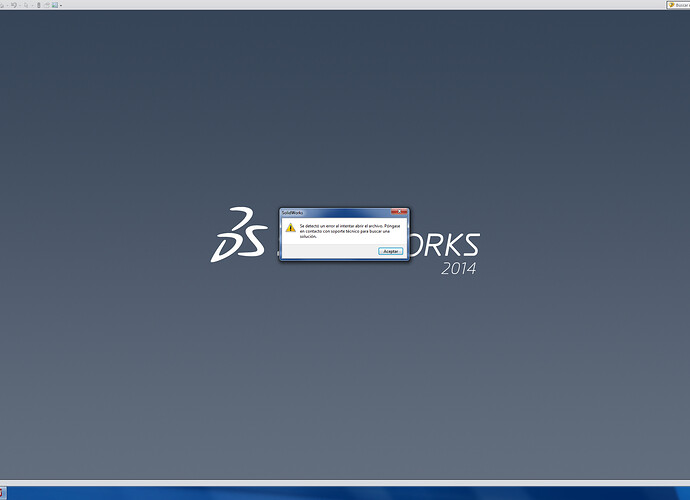Viewport: 690px width, 500px height.
Task: Click the yellow warning triangle icon
Action: [x=290, y=228]
